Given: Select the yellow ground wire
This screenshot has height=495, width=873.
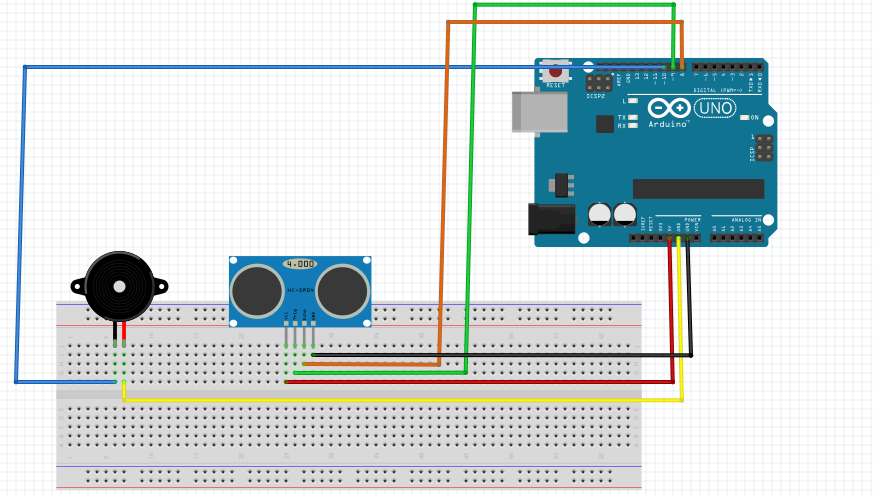Looking at the screenshot, I should 401,400.
